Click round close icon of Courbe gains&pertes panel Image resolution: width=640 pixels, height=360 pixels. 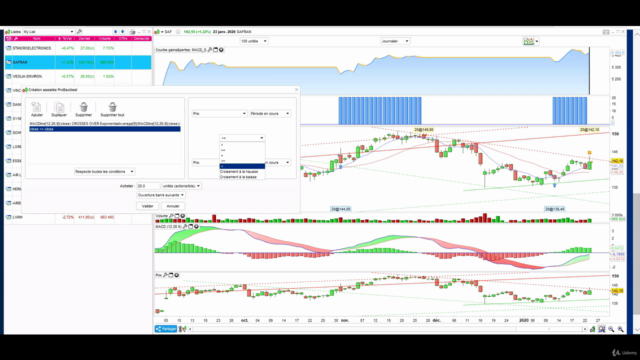[221, 50]
